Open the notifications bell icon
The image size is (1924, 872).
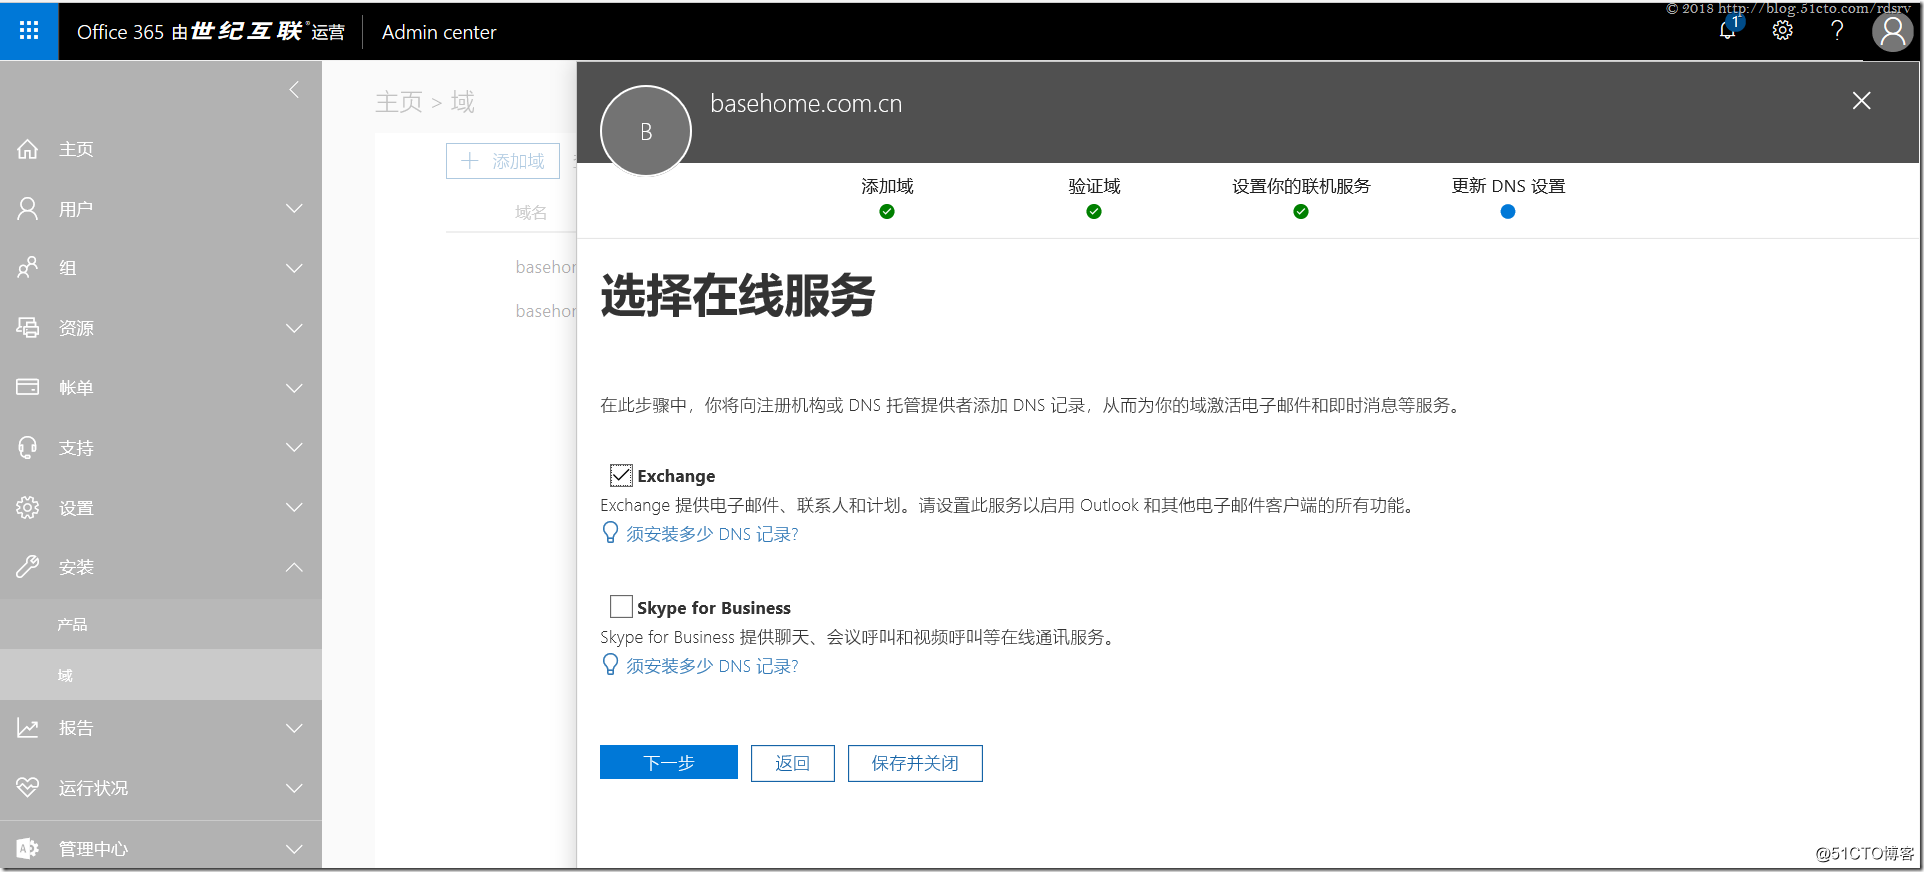[1728, 30]
